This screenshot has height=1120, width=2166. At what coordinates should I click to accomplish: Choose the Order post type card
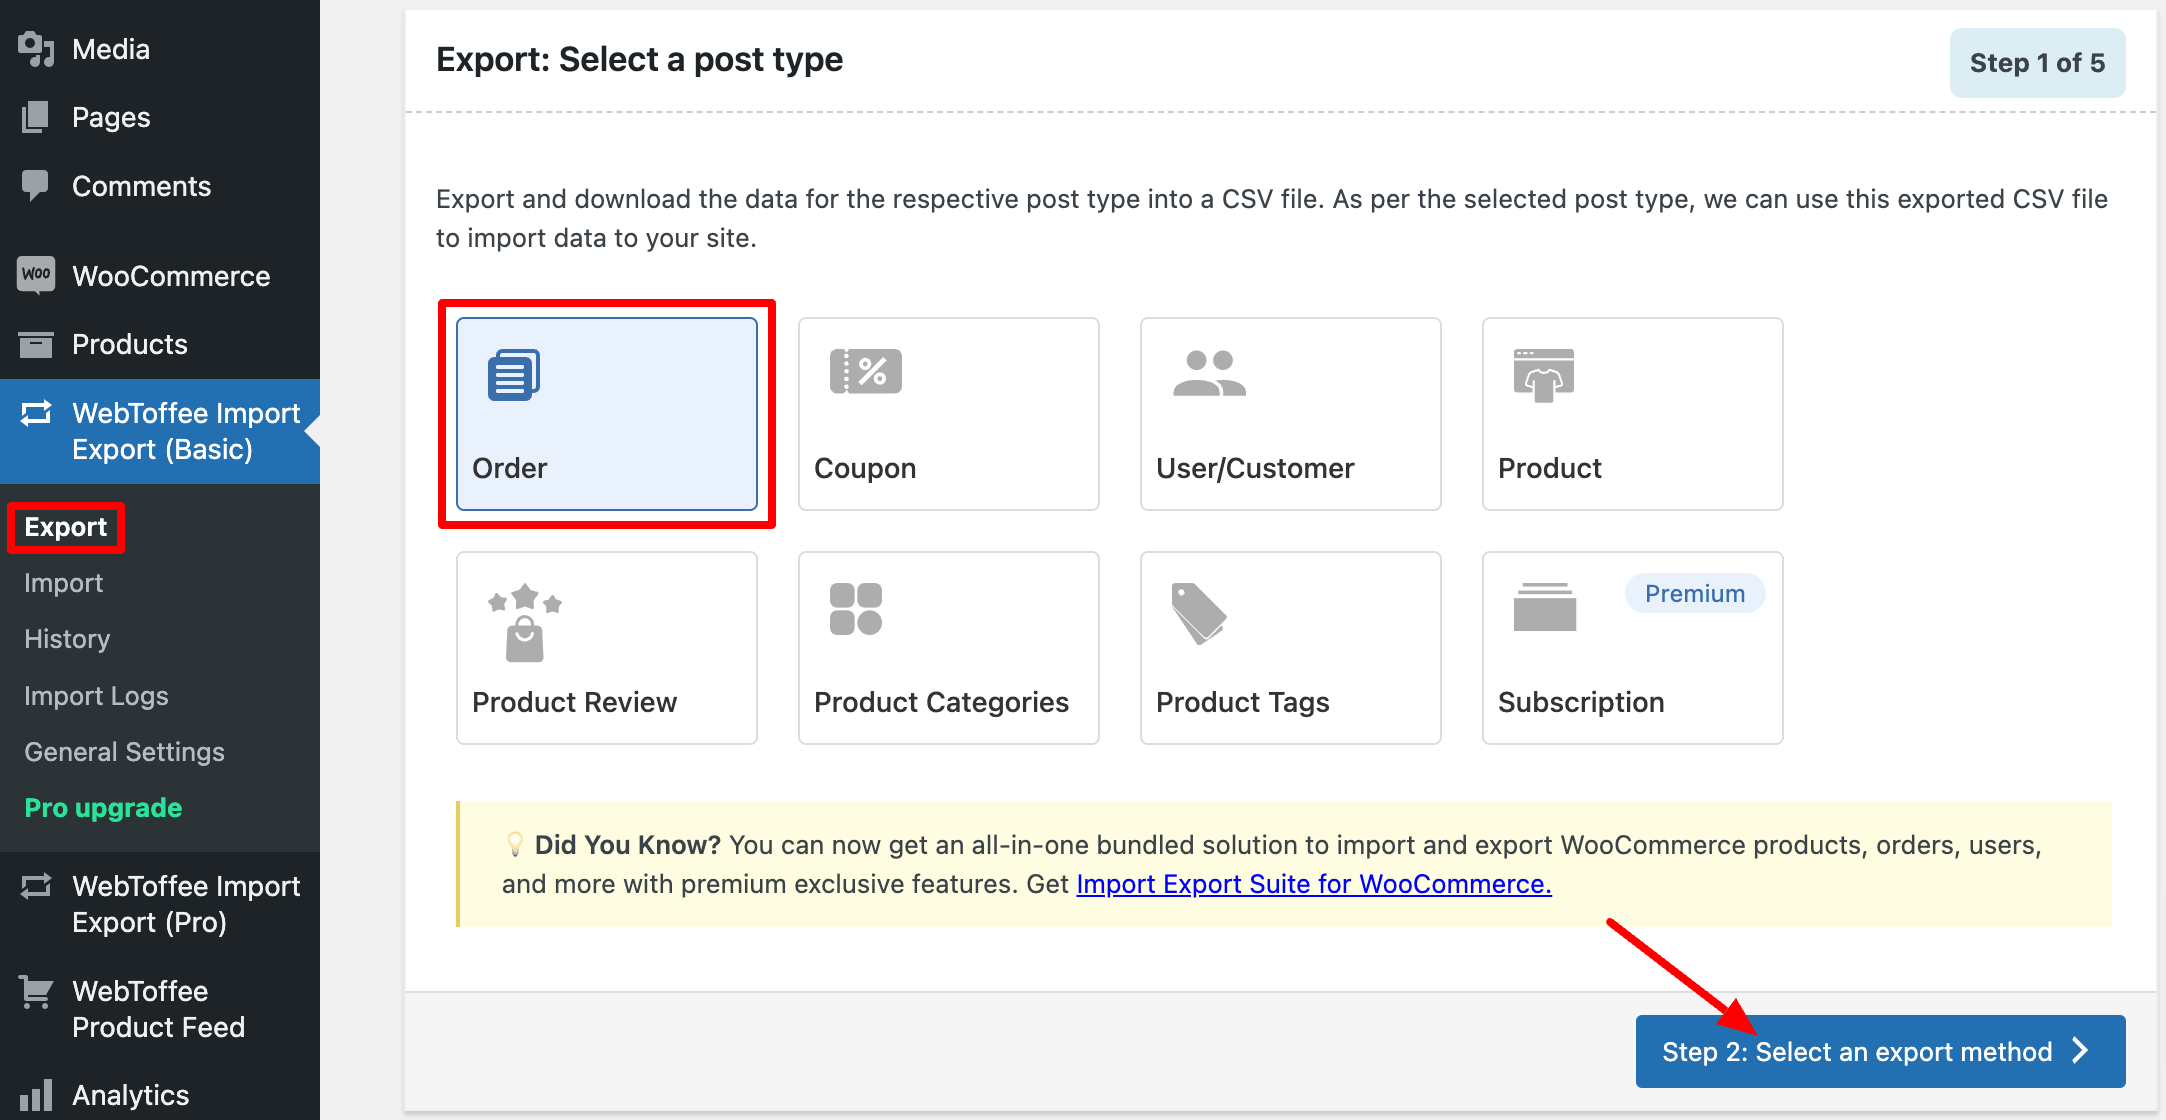607,414
